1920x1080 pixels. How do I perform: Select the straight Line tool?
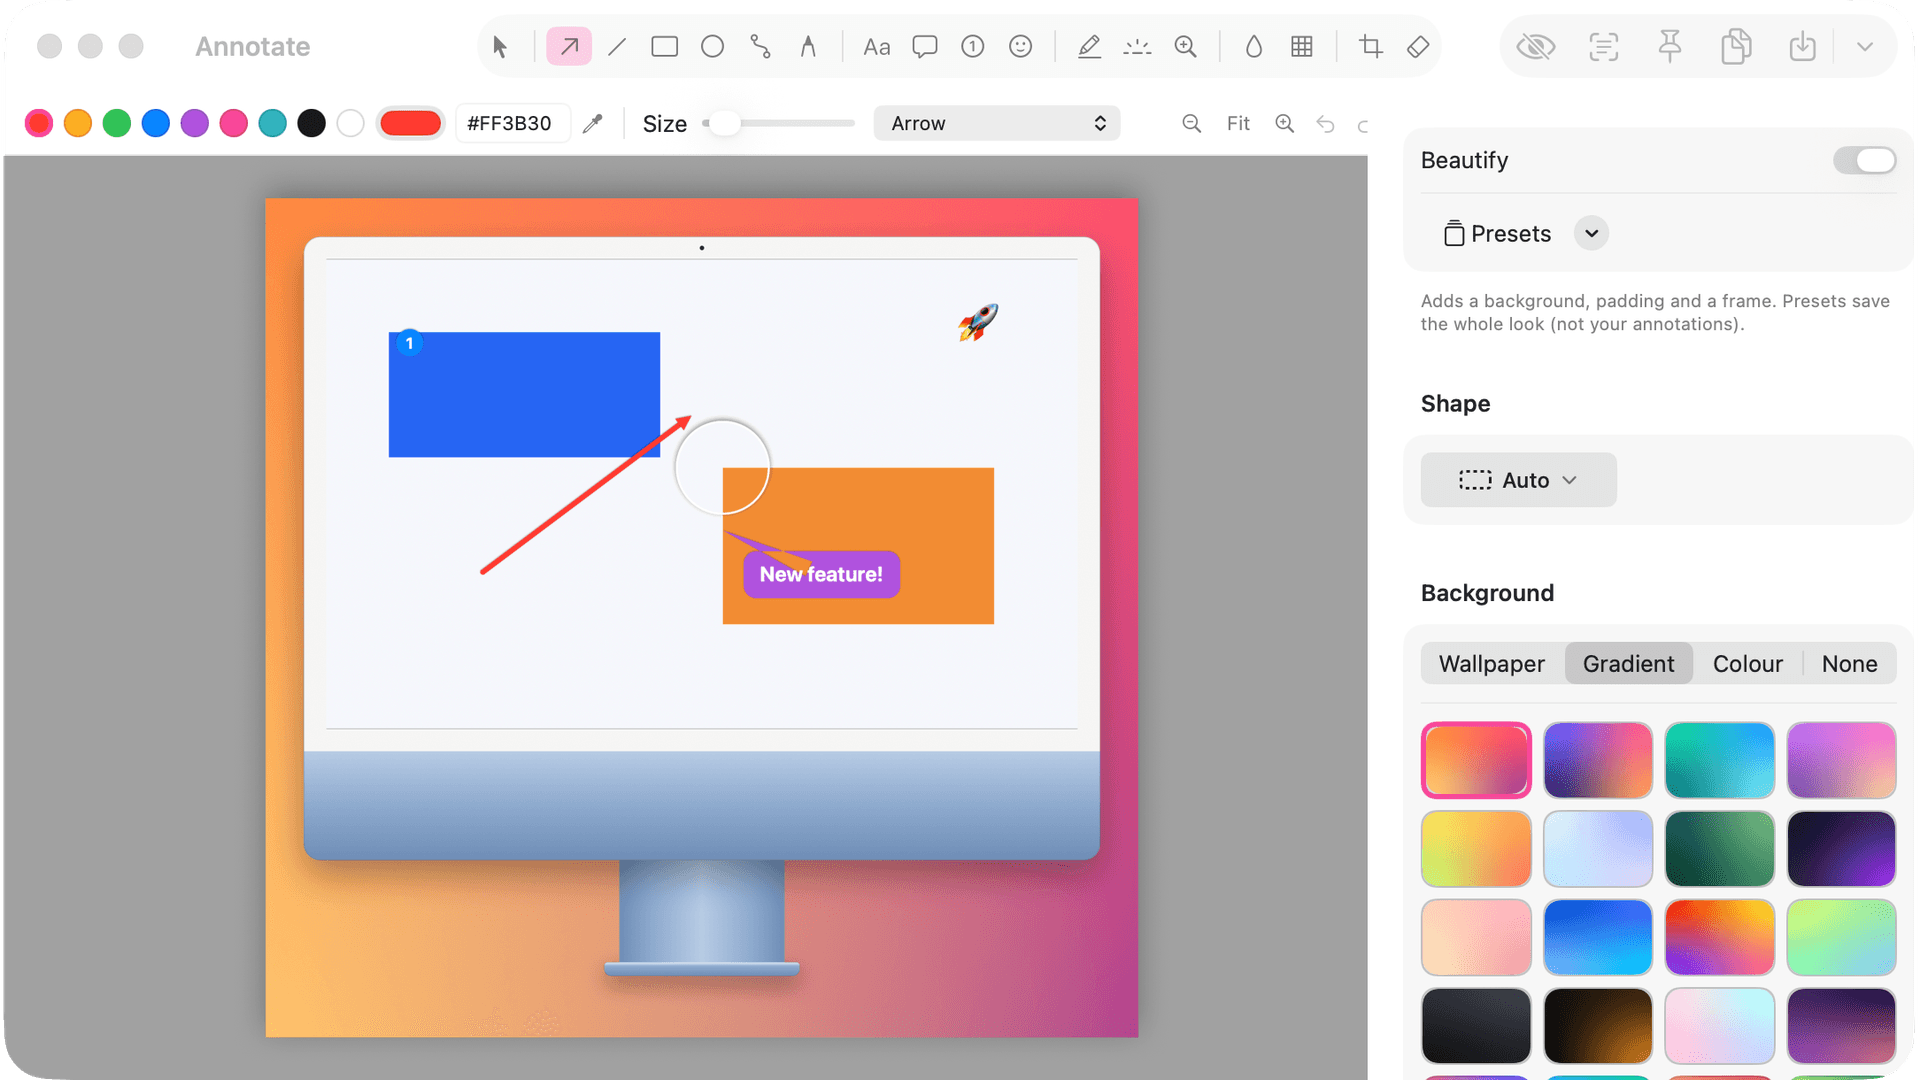click(617, 47)
